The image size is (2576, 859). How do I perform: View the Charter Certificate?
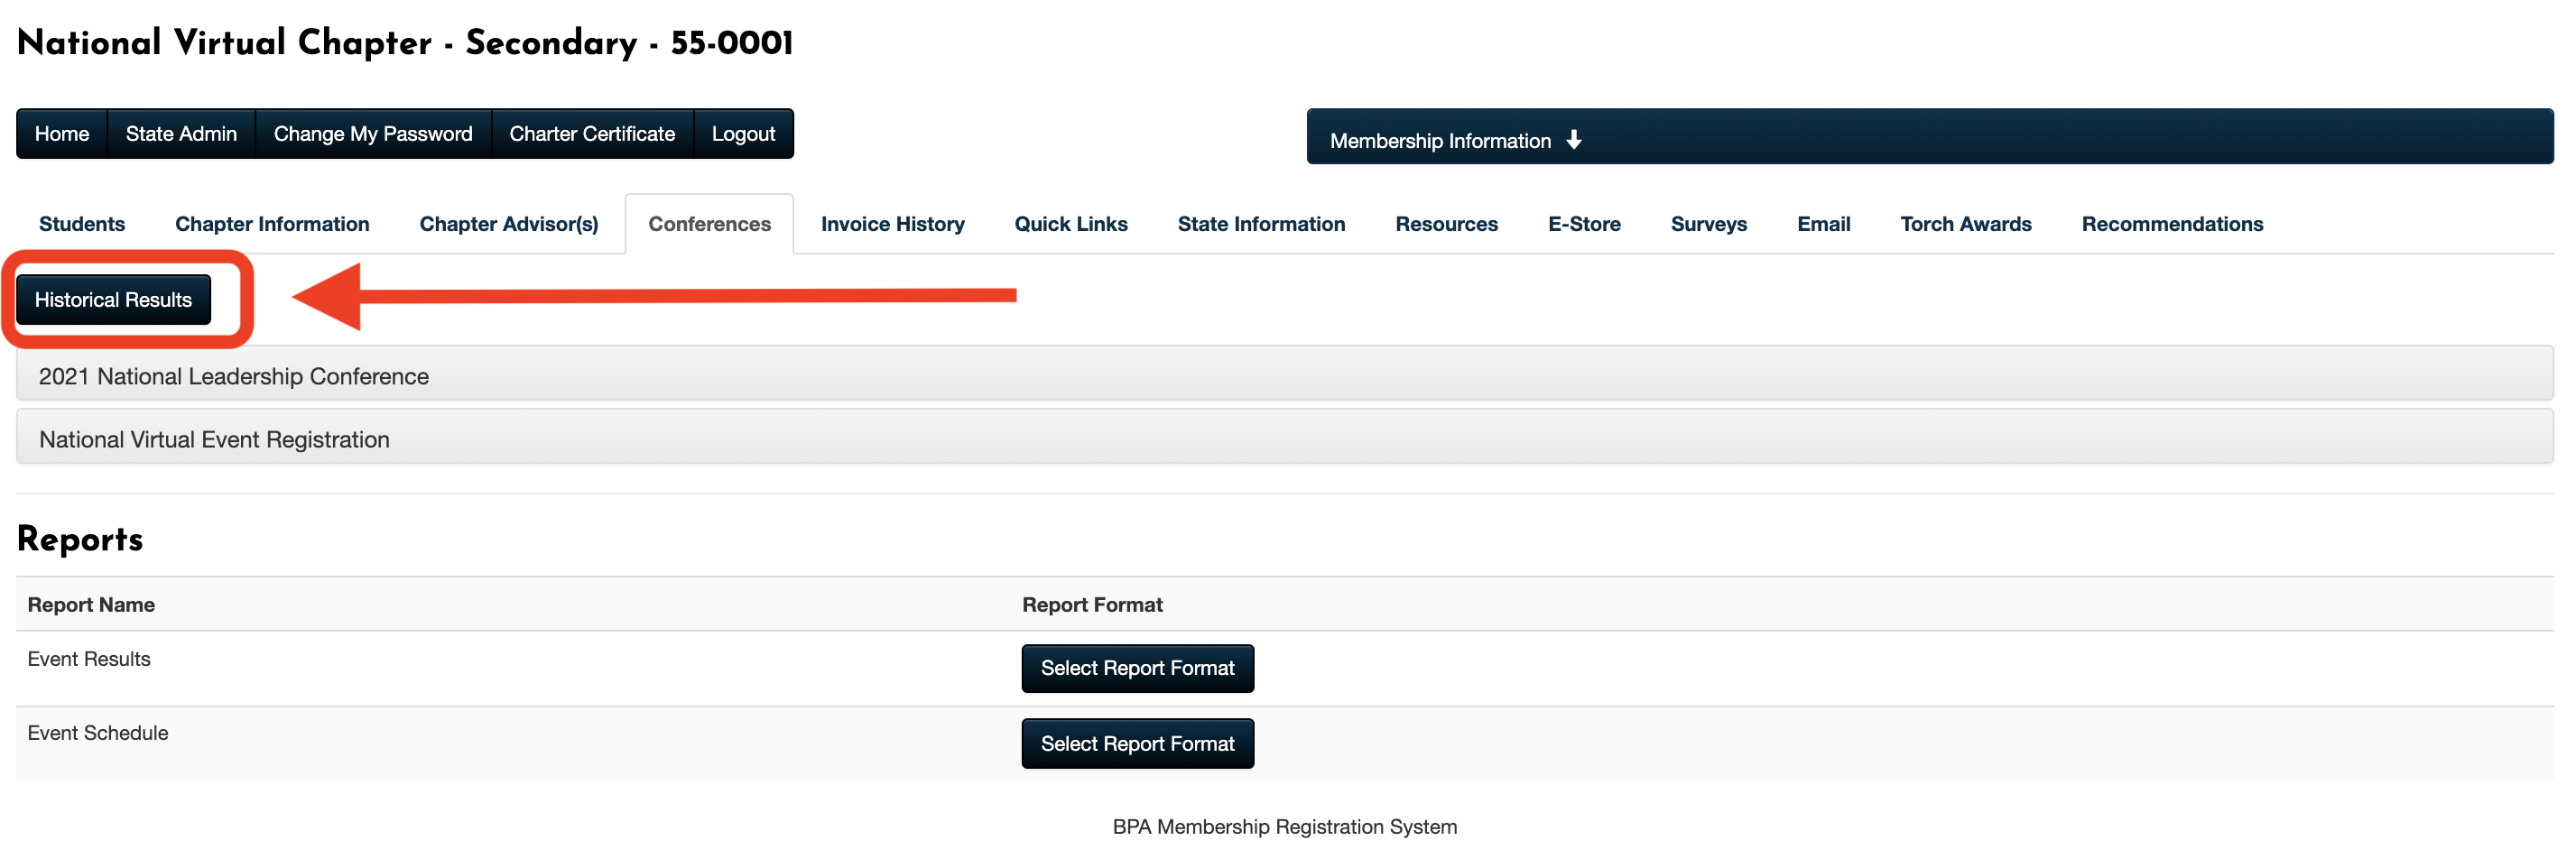592,134
